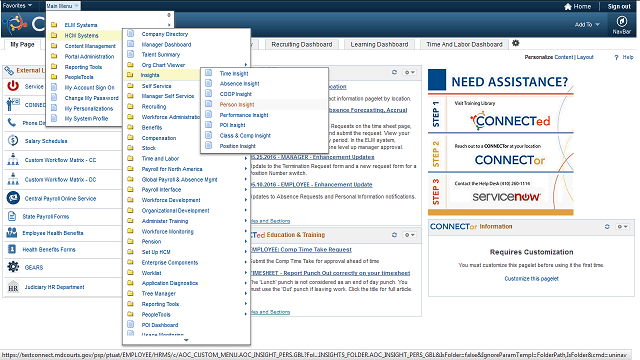Click the HCM Systems folder icon
Screen dimensions: 640x360
tap(54, 35)
